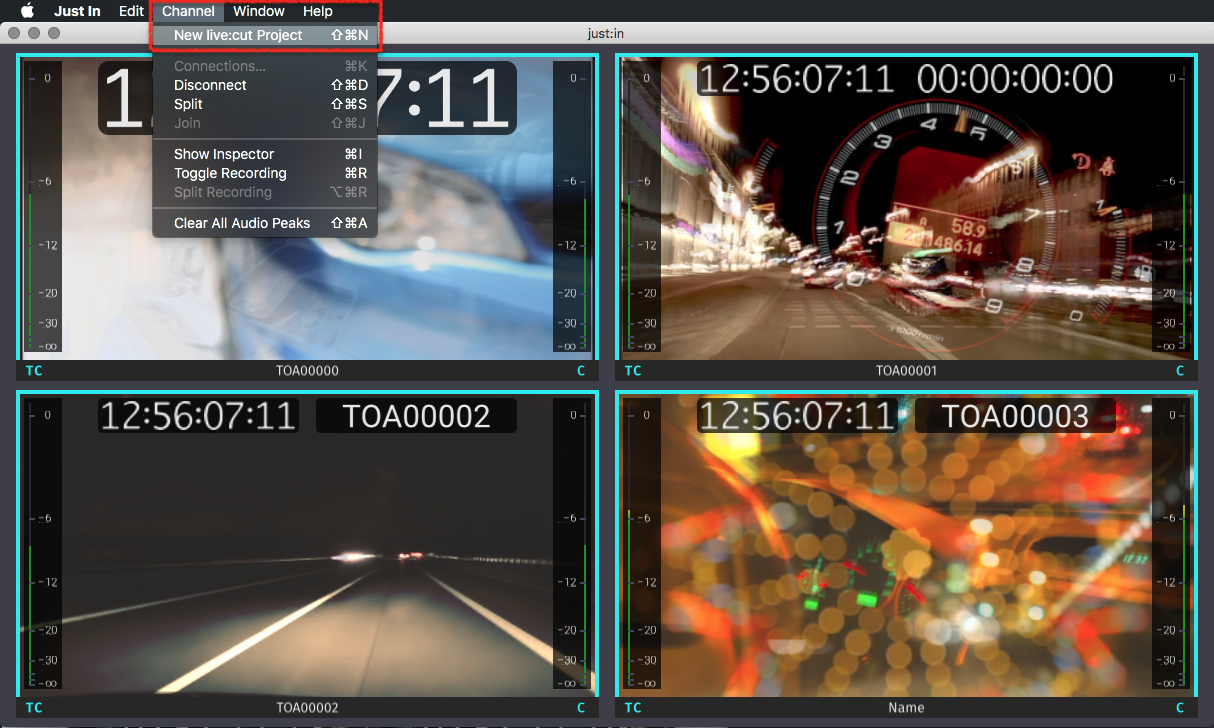Image resolution: width=1214 pixels, height=728 pixels.
Task: Close the open Channel menu
Action: point(188,11)
